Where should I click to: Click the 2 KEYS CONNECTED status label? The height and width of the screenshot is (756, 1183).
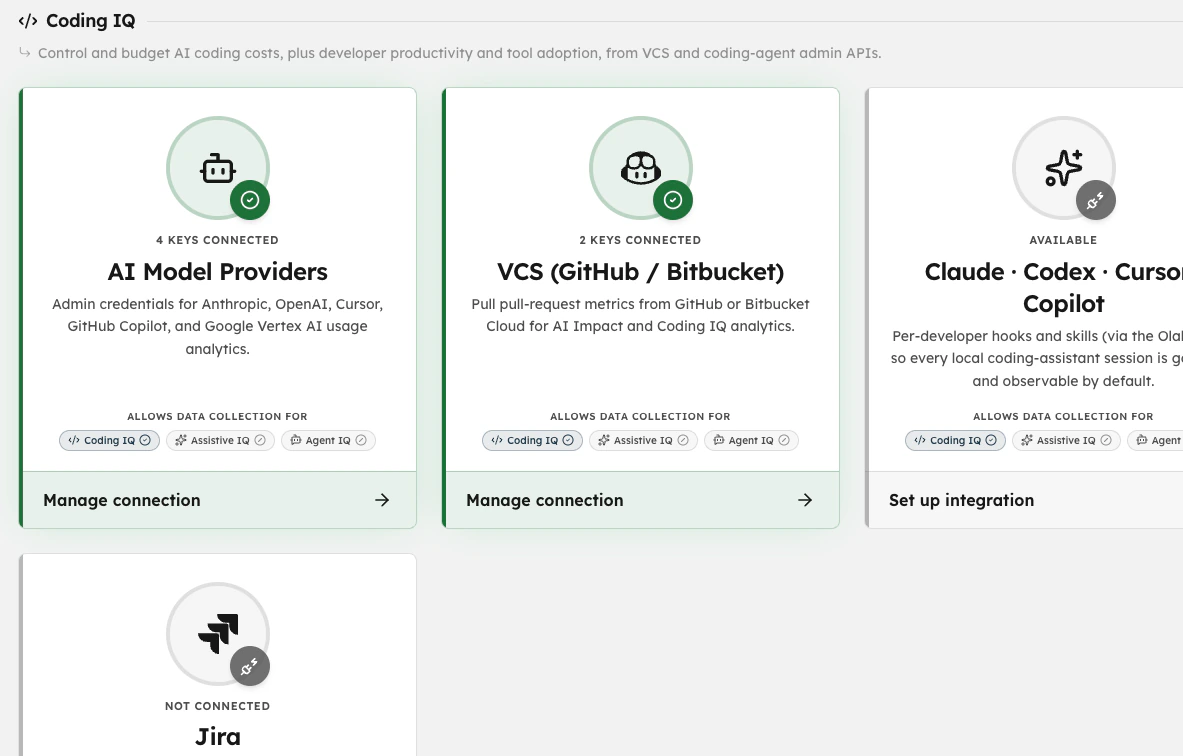coord(641,240)
